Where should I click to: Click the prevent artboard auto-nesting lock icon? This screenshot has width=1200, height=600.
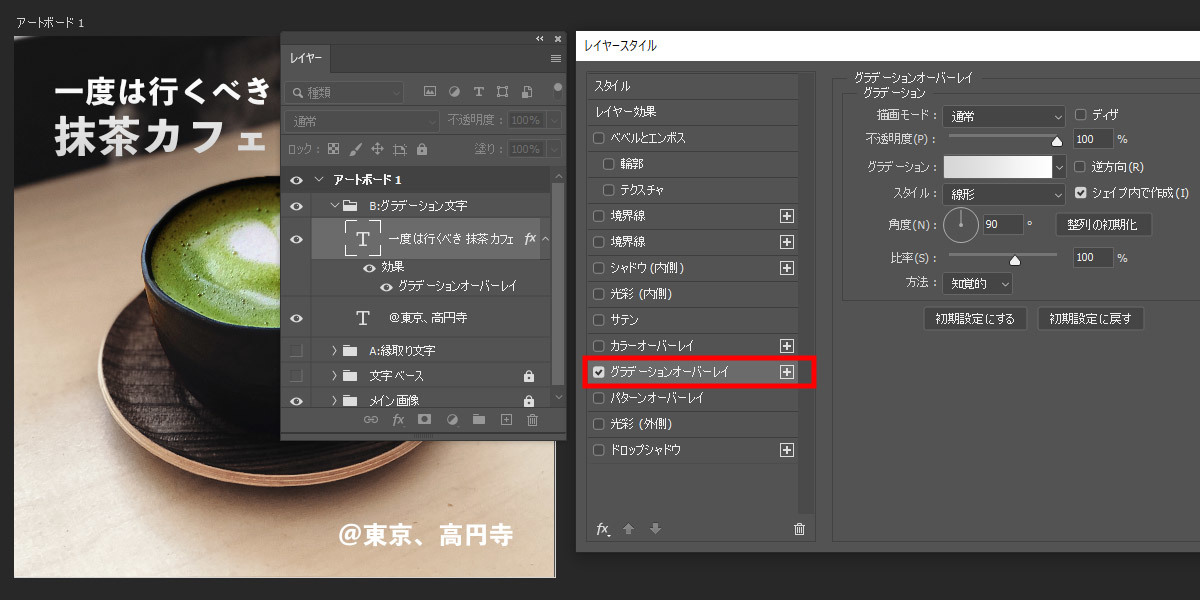(x=400, y=149)
